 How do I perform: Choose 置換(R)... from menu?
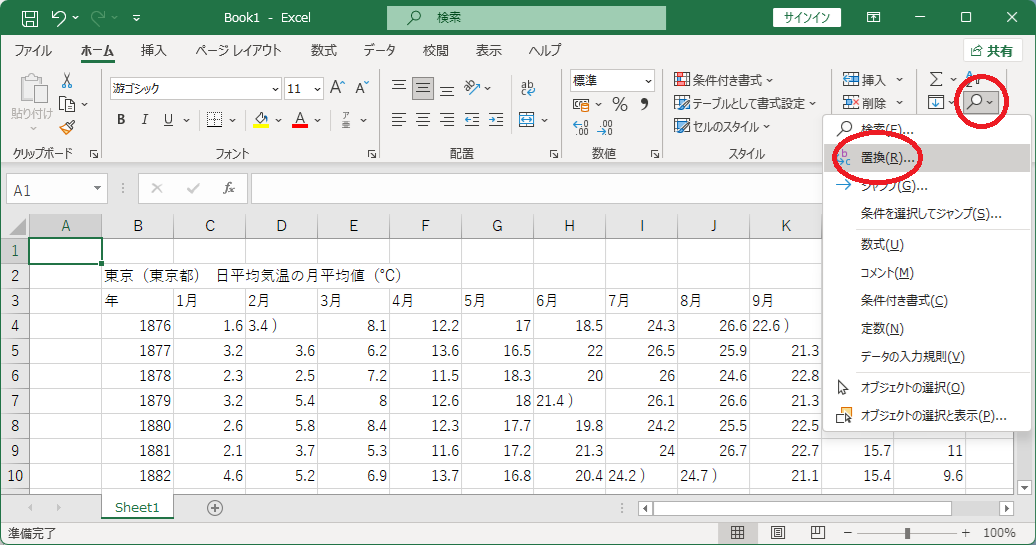pyautogui.click(x=927, y=158)
